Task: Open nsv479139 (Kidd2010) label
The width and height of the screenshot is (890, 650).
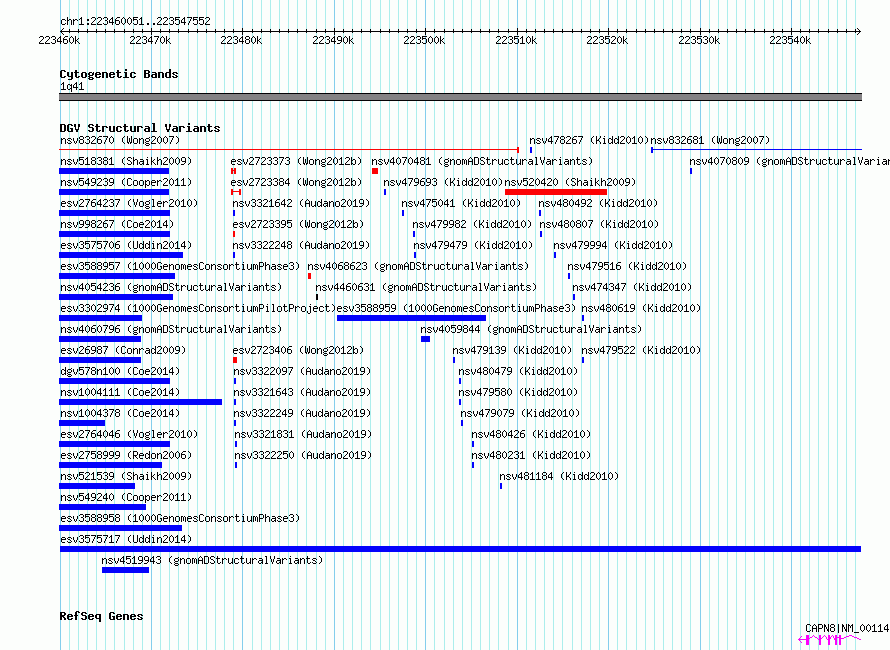Action: 513,350
